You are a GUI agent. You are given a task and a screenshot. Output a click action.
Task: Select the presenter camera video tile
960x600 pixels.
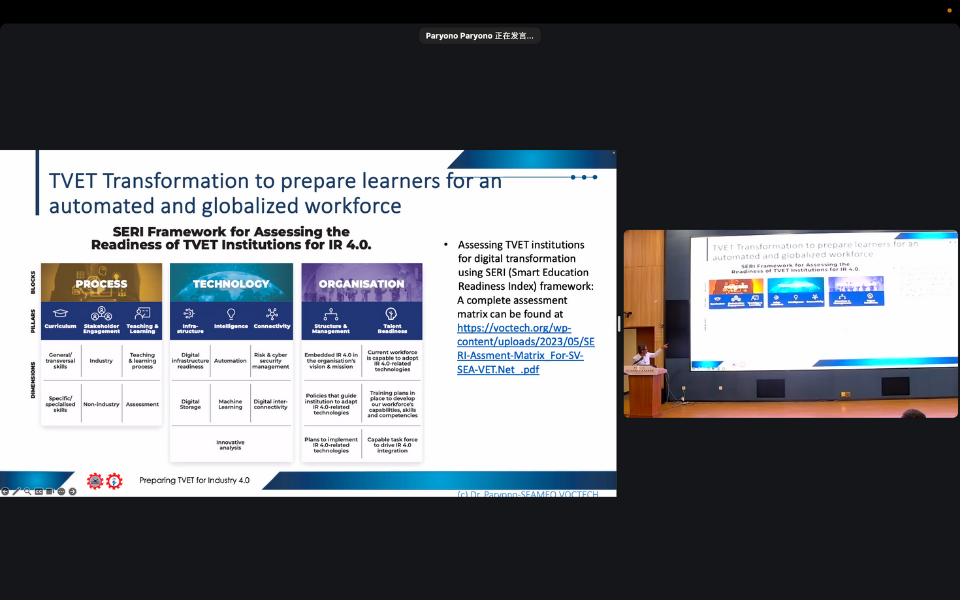point(790,324)
